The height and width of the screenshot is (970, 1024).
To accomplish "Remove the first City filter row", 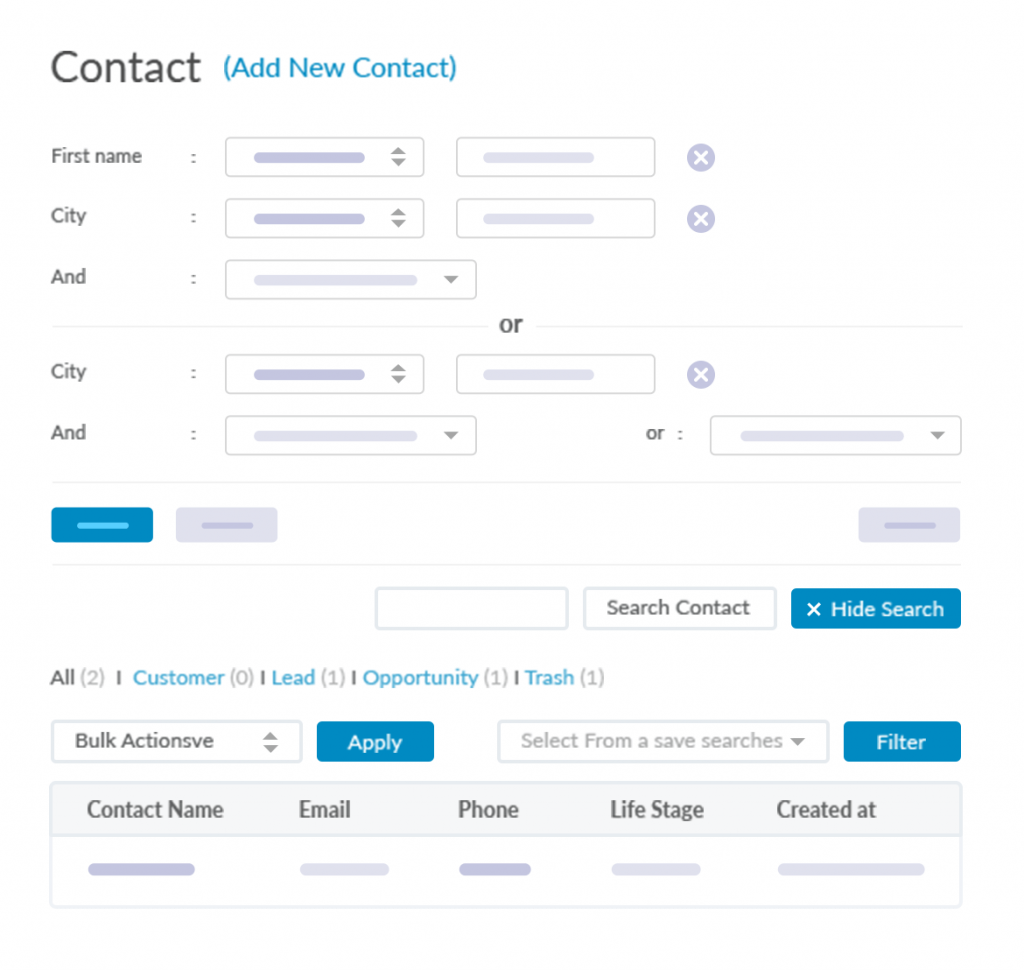I will pyautogui.click(x=701, y=219).
